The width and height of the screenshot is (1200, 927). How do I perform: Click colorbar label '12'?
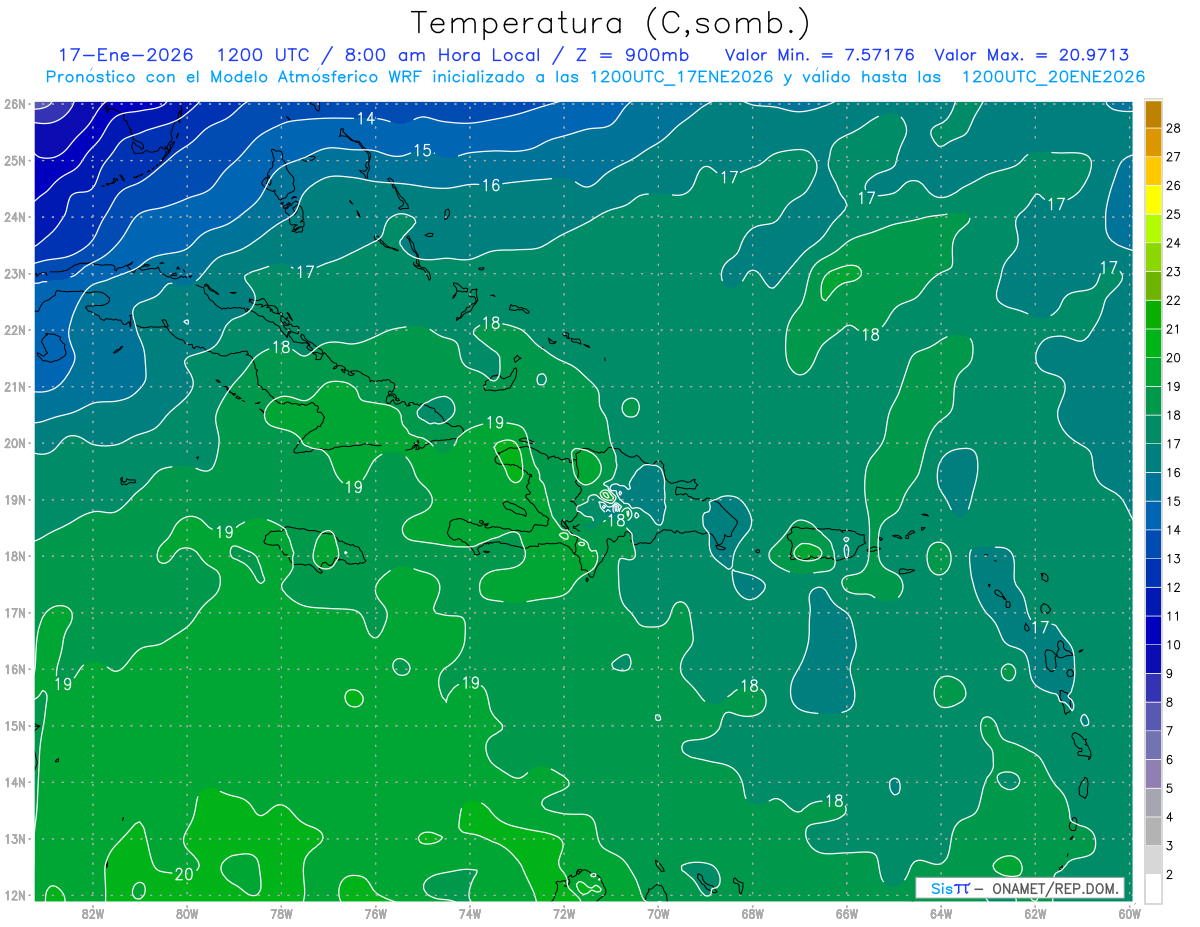pyautogui.click(x=1173, y=587)
